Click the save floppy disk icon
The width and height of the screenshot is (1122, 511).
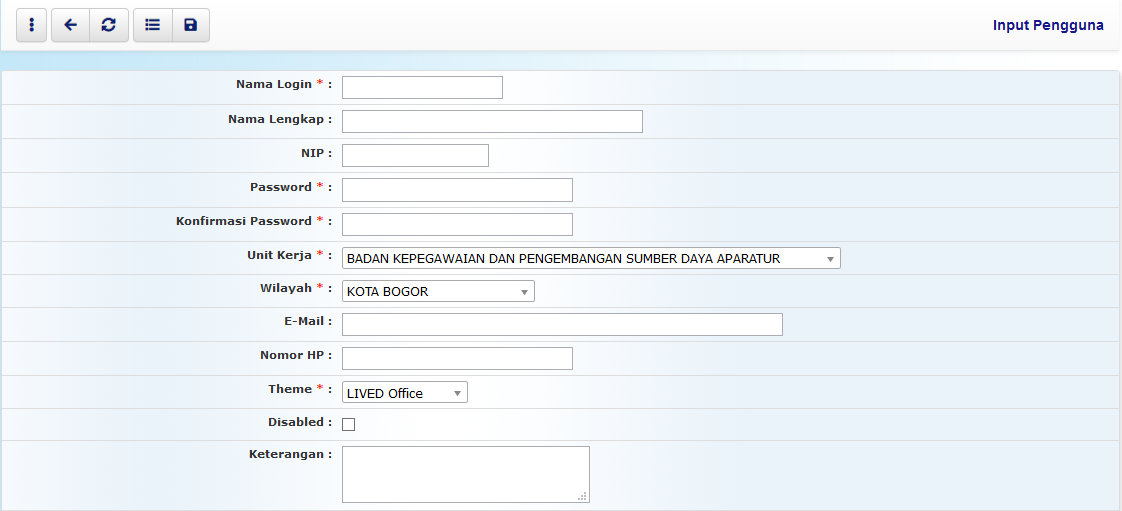click(190, 25)
